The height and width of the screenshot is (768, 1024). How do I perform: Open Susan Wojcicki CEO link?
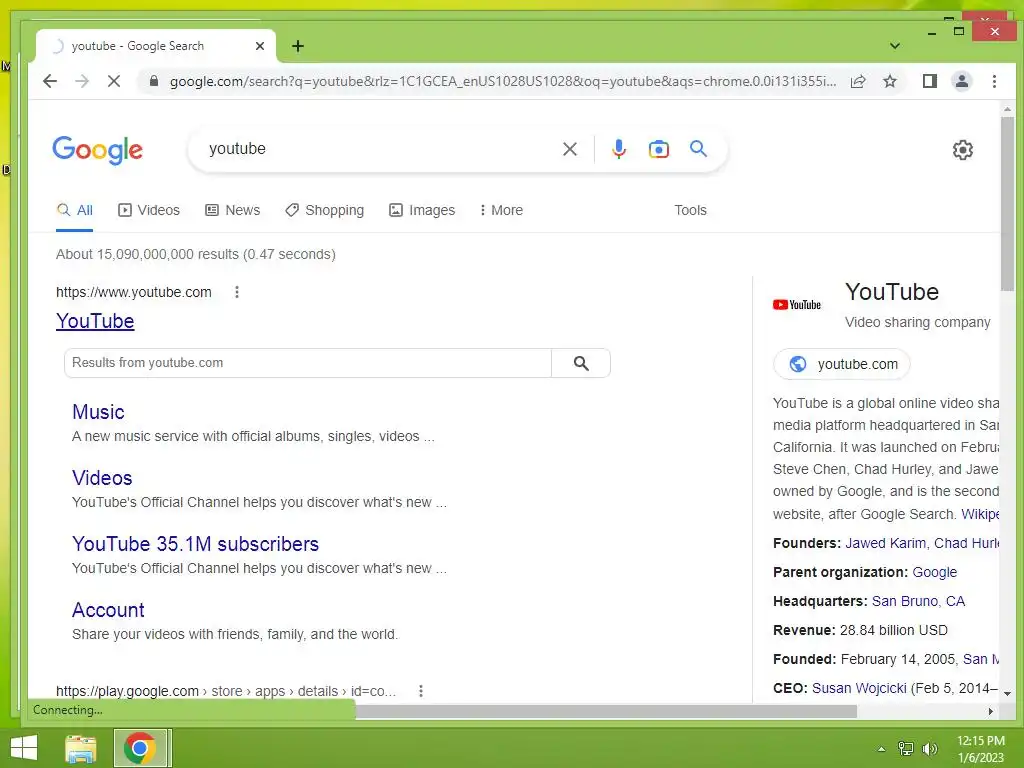pos(859,688)
